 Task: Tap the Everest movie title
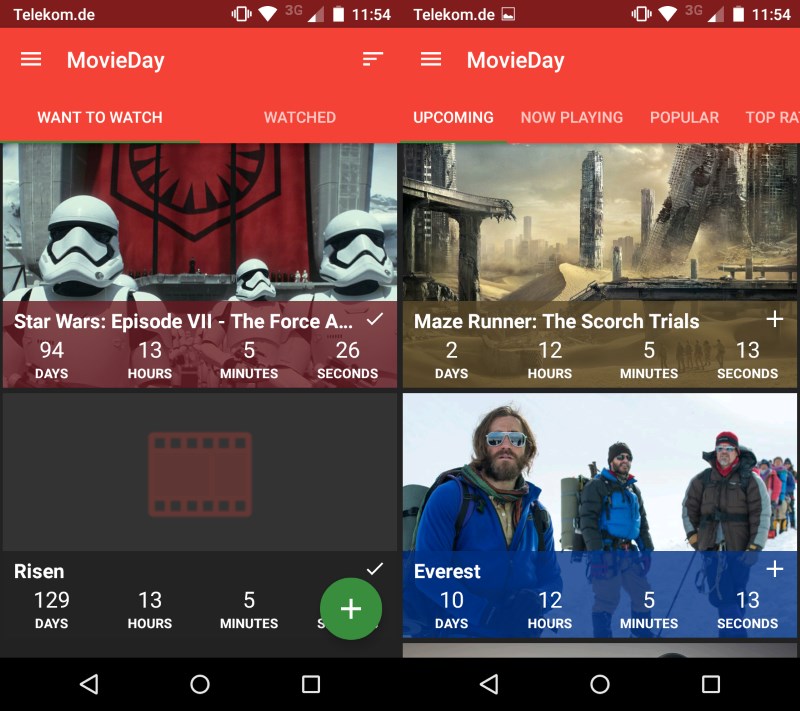447,571
